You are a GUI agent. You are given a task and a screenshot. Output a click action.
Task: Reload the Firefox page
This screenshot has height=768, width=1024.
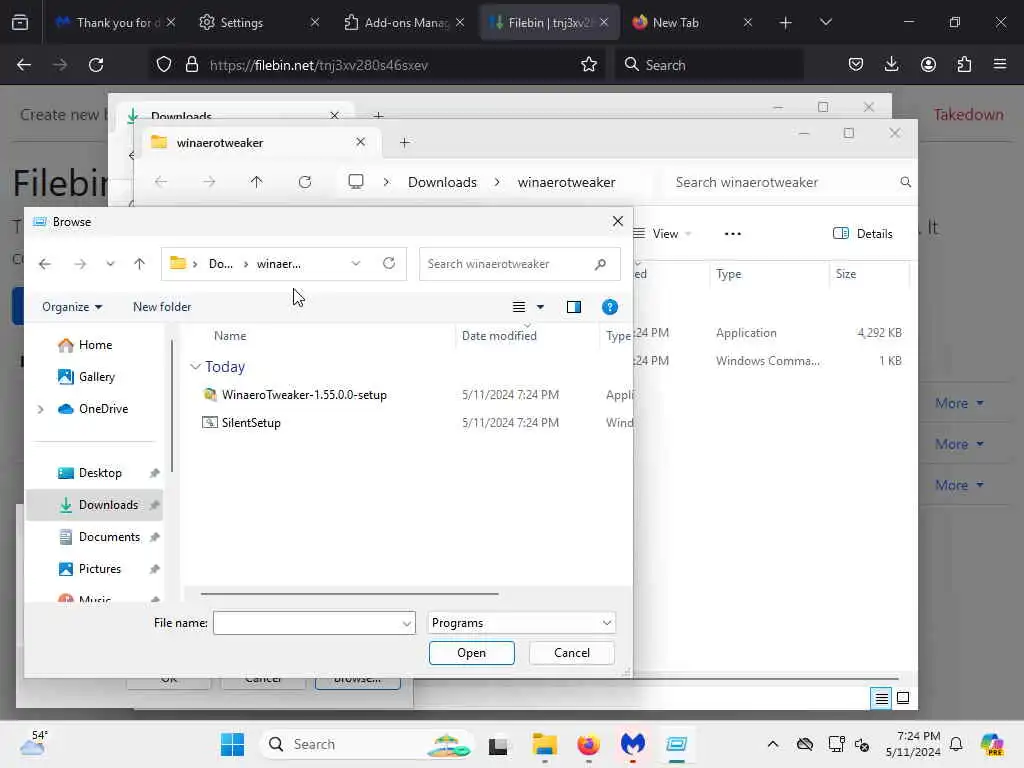tap(96, 65)
